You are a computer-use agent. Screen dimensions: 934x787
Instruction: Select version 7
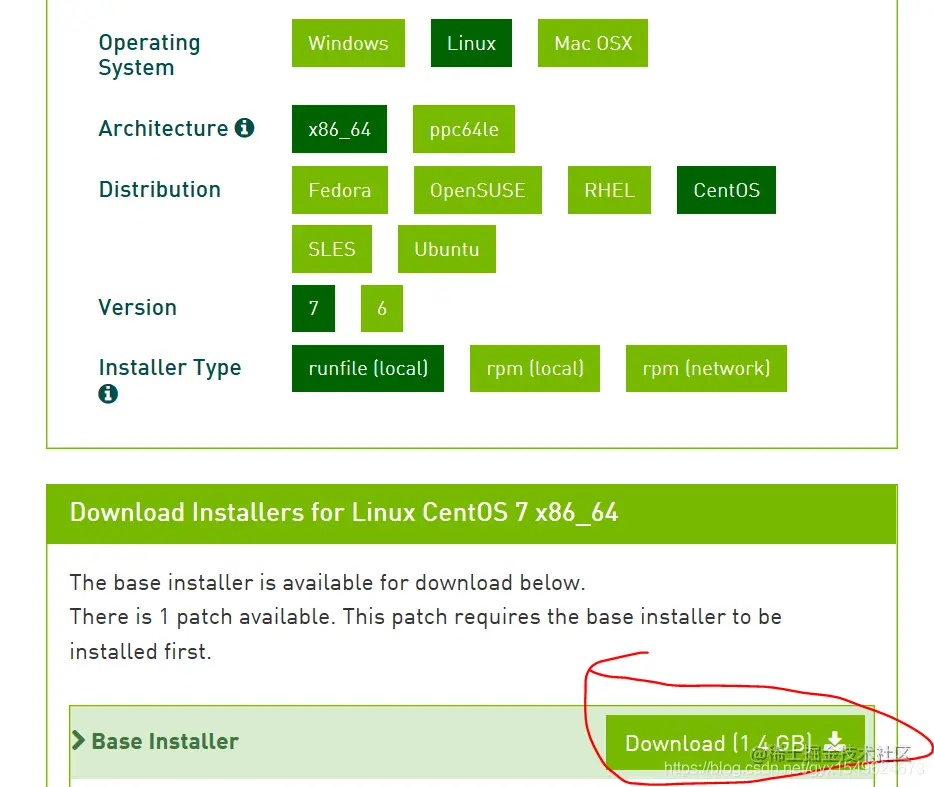pos(313,308)
